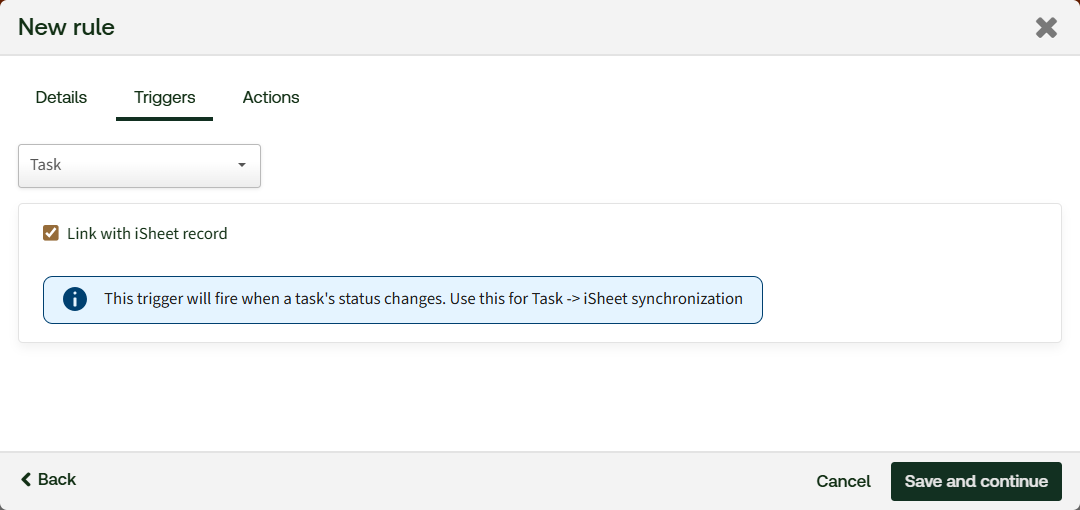Select the "Task" text in combo box
The width and height of the screenshot is (1080, 510).
(x=46, y=165)
